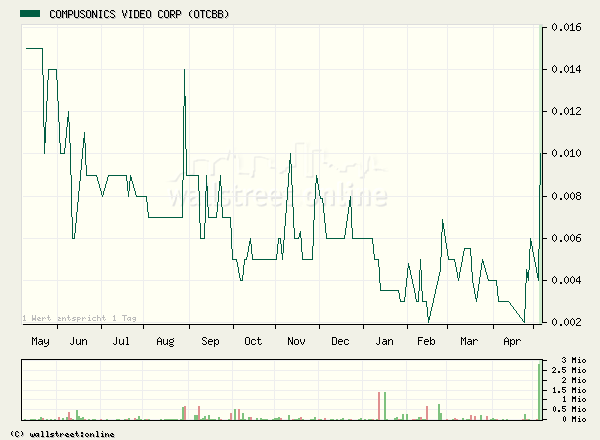Click the Sep month label

coord(210,341)
